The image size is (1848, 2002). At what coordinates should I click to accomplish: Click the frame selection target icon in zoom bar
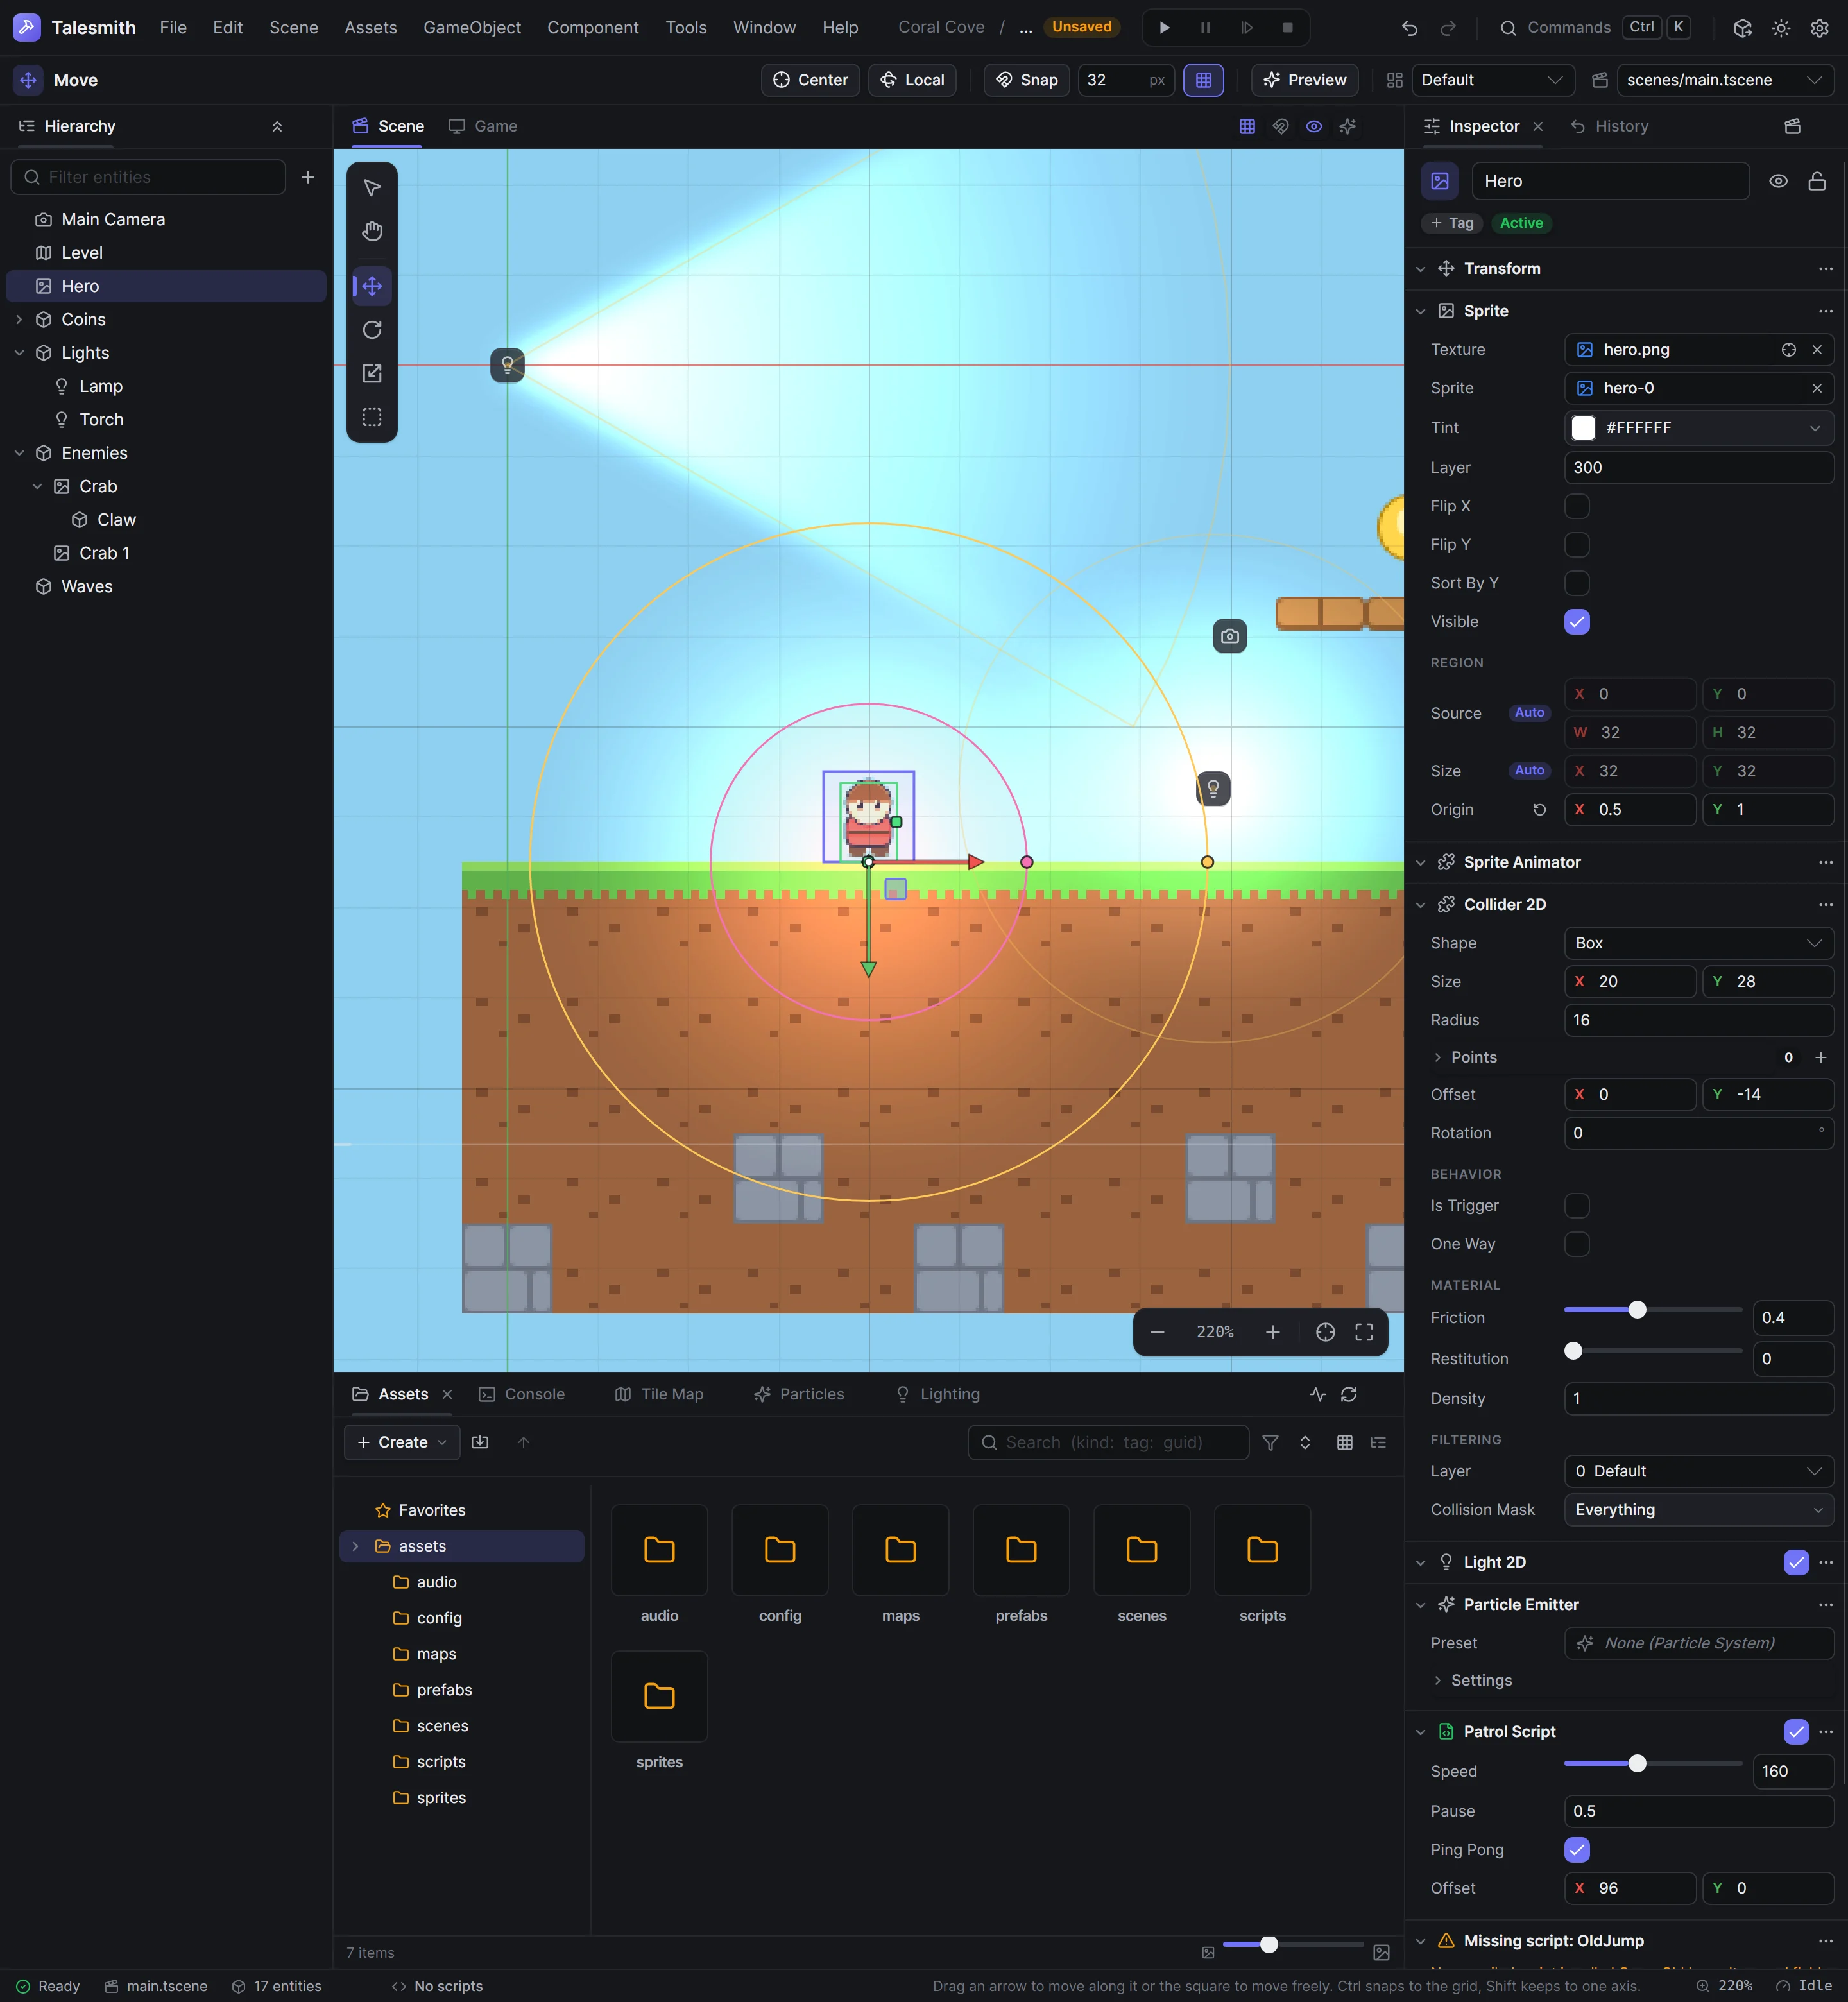(x=1325, y=1332)
